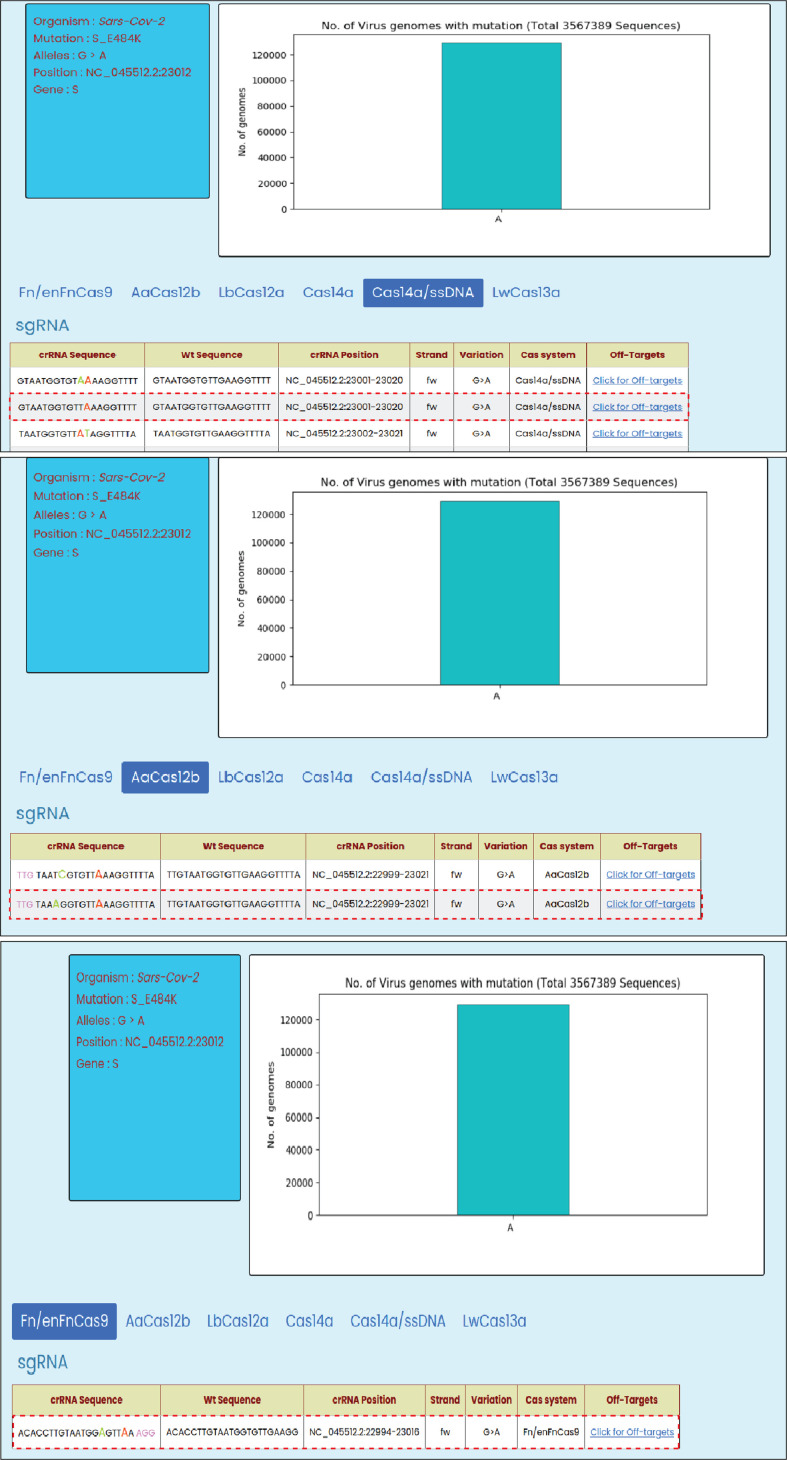The width and height of the screenshot is (787, 1460).
Task: Select crRNA cell ACACCTTGTAATGGAGTTAA AGG
Action: pyautogui.click(x=86, y=1432)
